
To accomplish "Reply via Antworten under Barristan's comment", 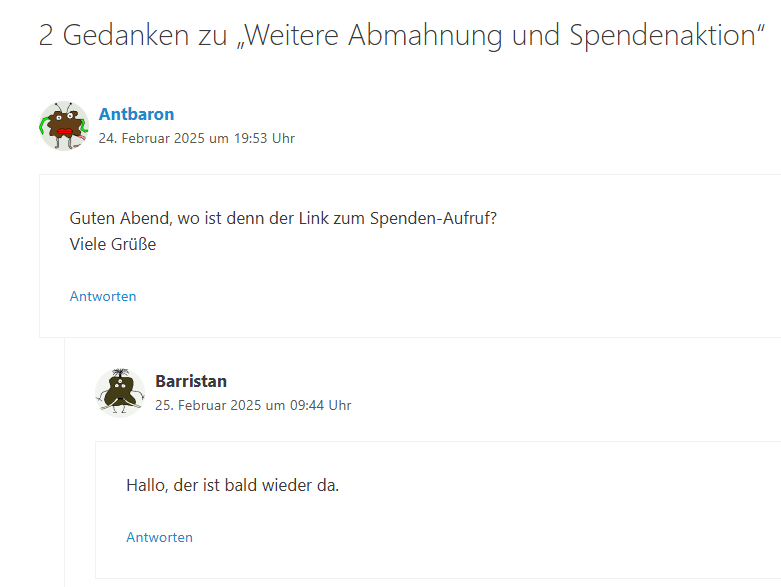I will (159, 537).
